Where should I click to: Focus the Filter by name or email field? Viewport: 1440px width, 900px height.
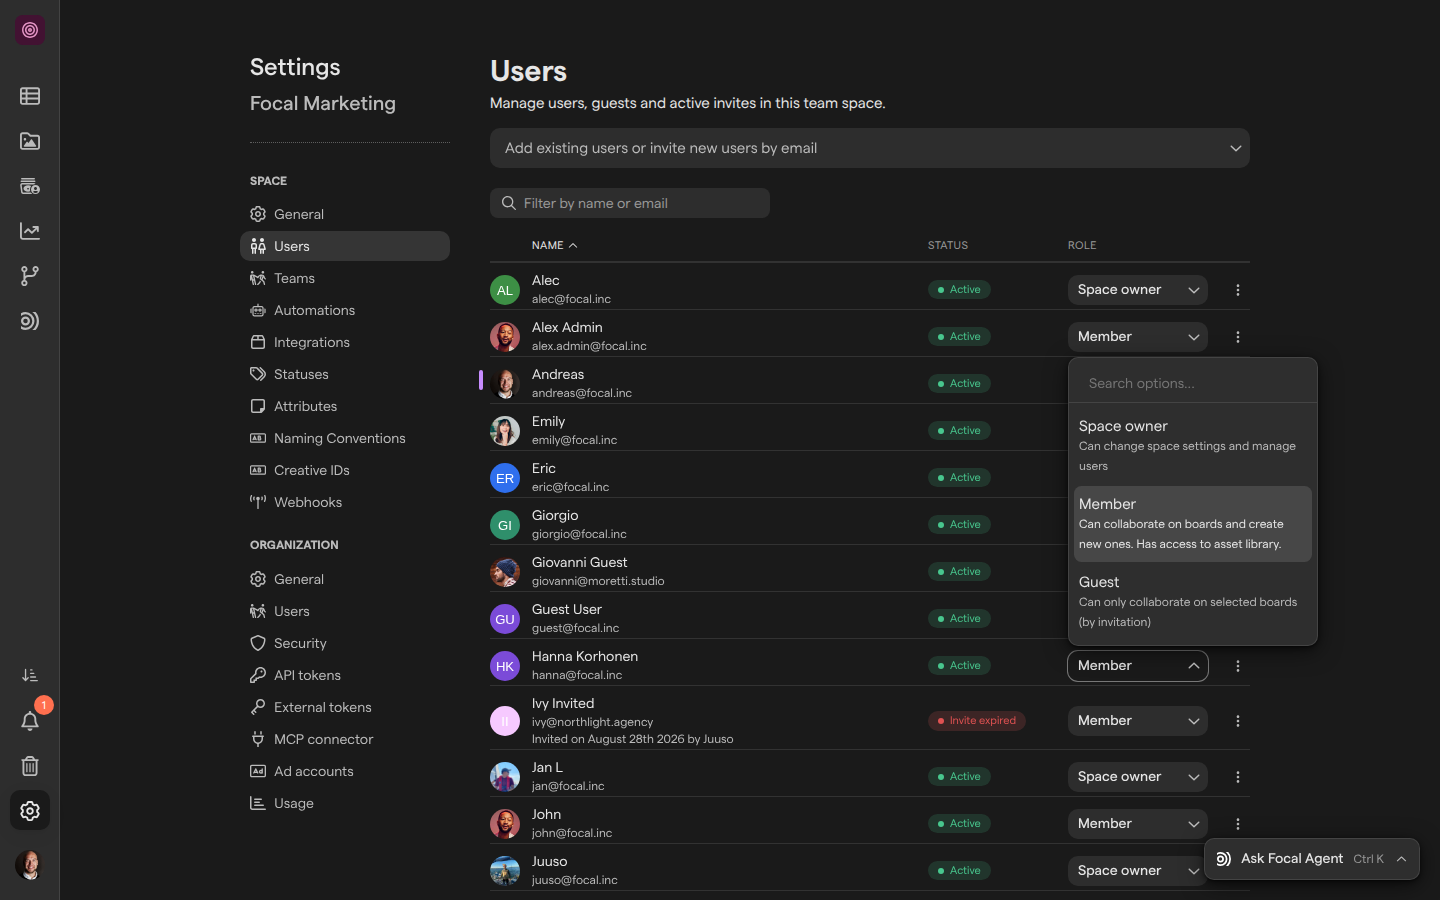pos(630,203)
